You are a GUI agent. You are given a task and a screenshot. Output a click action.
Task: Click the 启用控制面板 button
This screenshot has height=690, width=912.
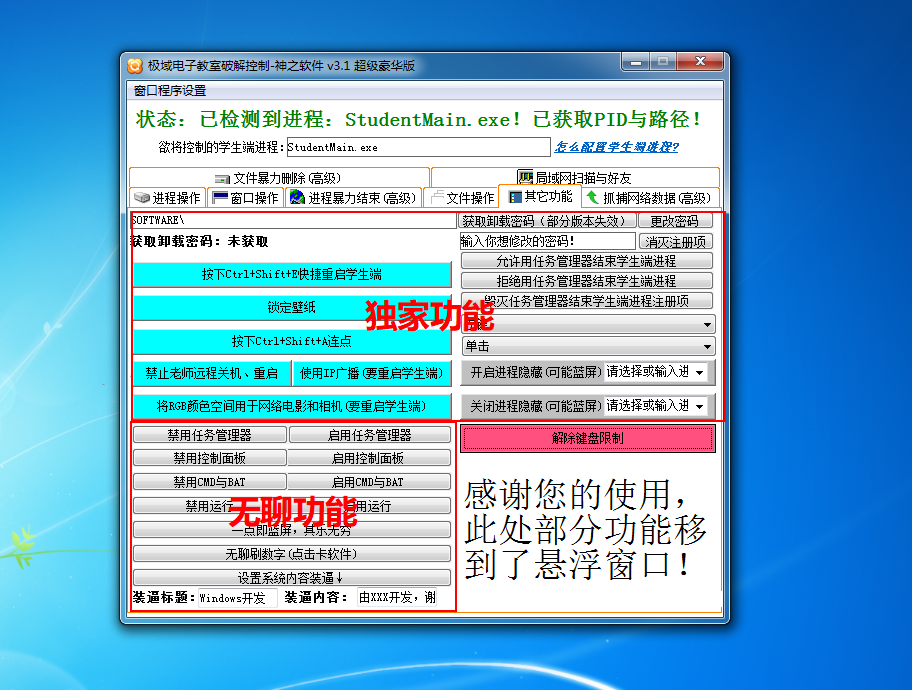(369, 458)
